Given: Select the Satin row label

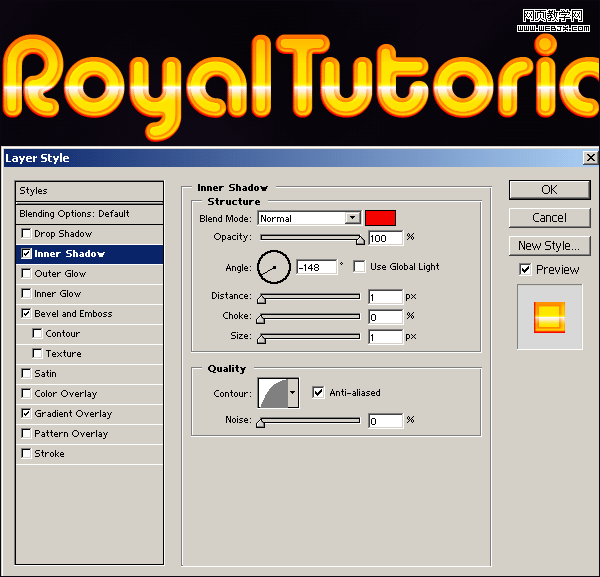Looking at the screenshot, I should click(45, 373).
